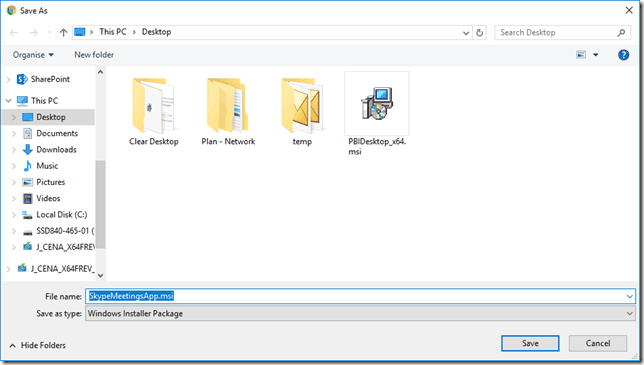The width and height of the screenshot is (644, 365).
Task: Go back using the left arrow
Action: coord(14,32)
